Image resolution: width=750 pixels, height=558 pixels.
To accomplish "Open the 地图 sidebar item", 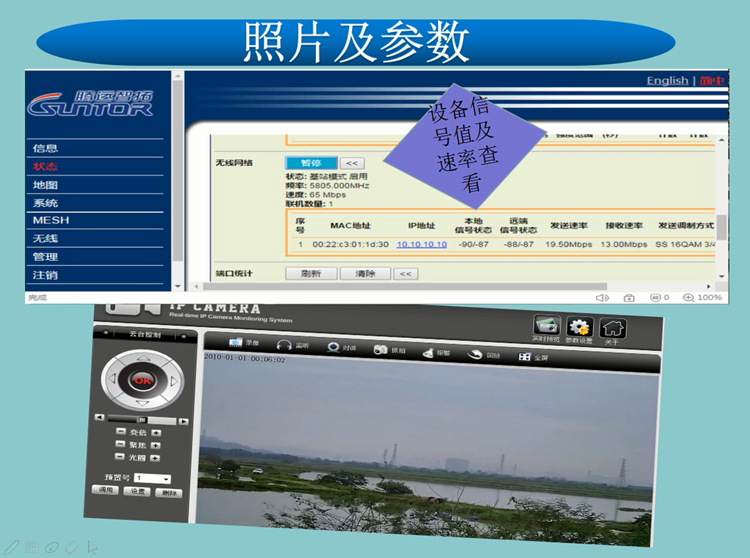I will pyautogui.click(x=45, y=185).
